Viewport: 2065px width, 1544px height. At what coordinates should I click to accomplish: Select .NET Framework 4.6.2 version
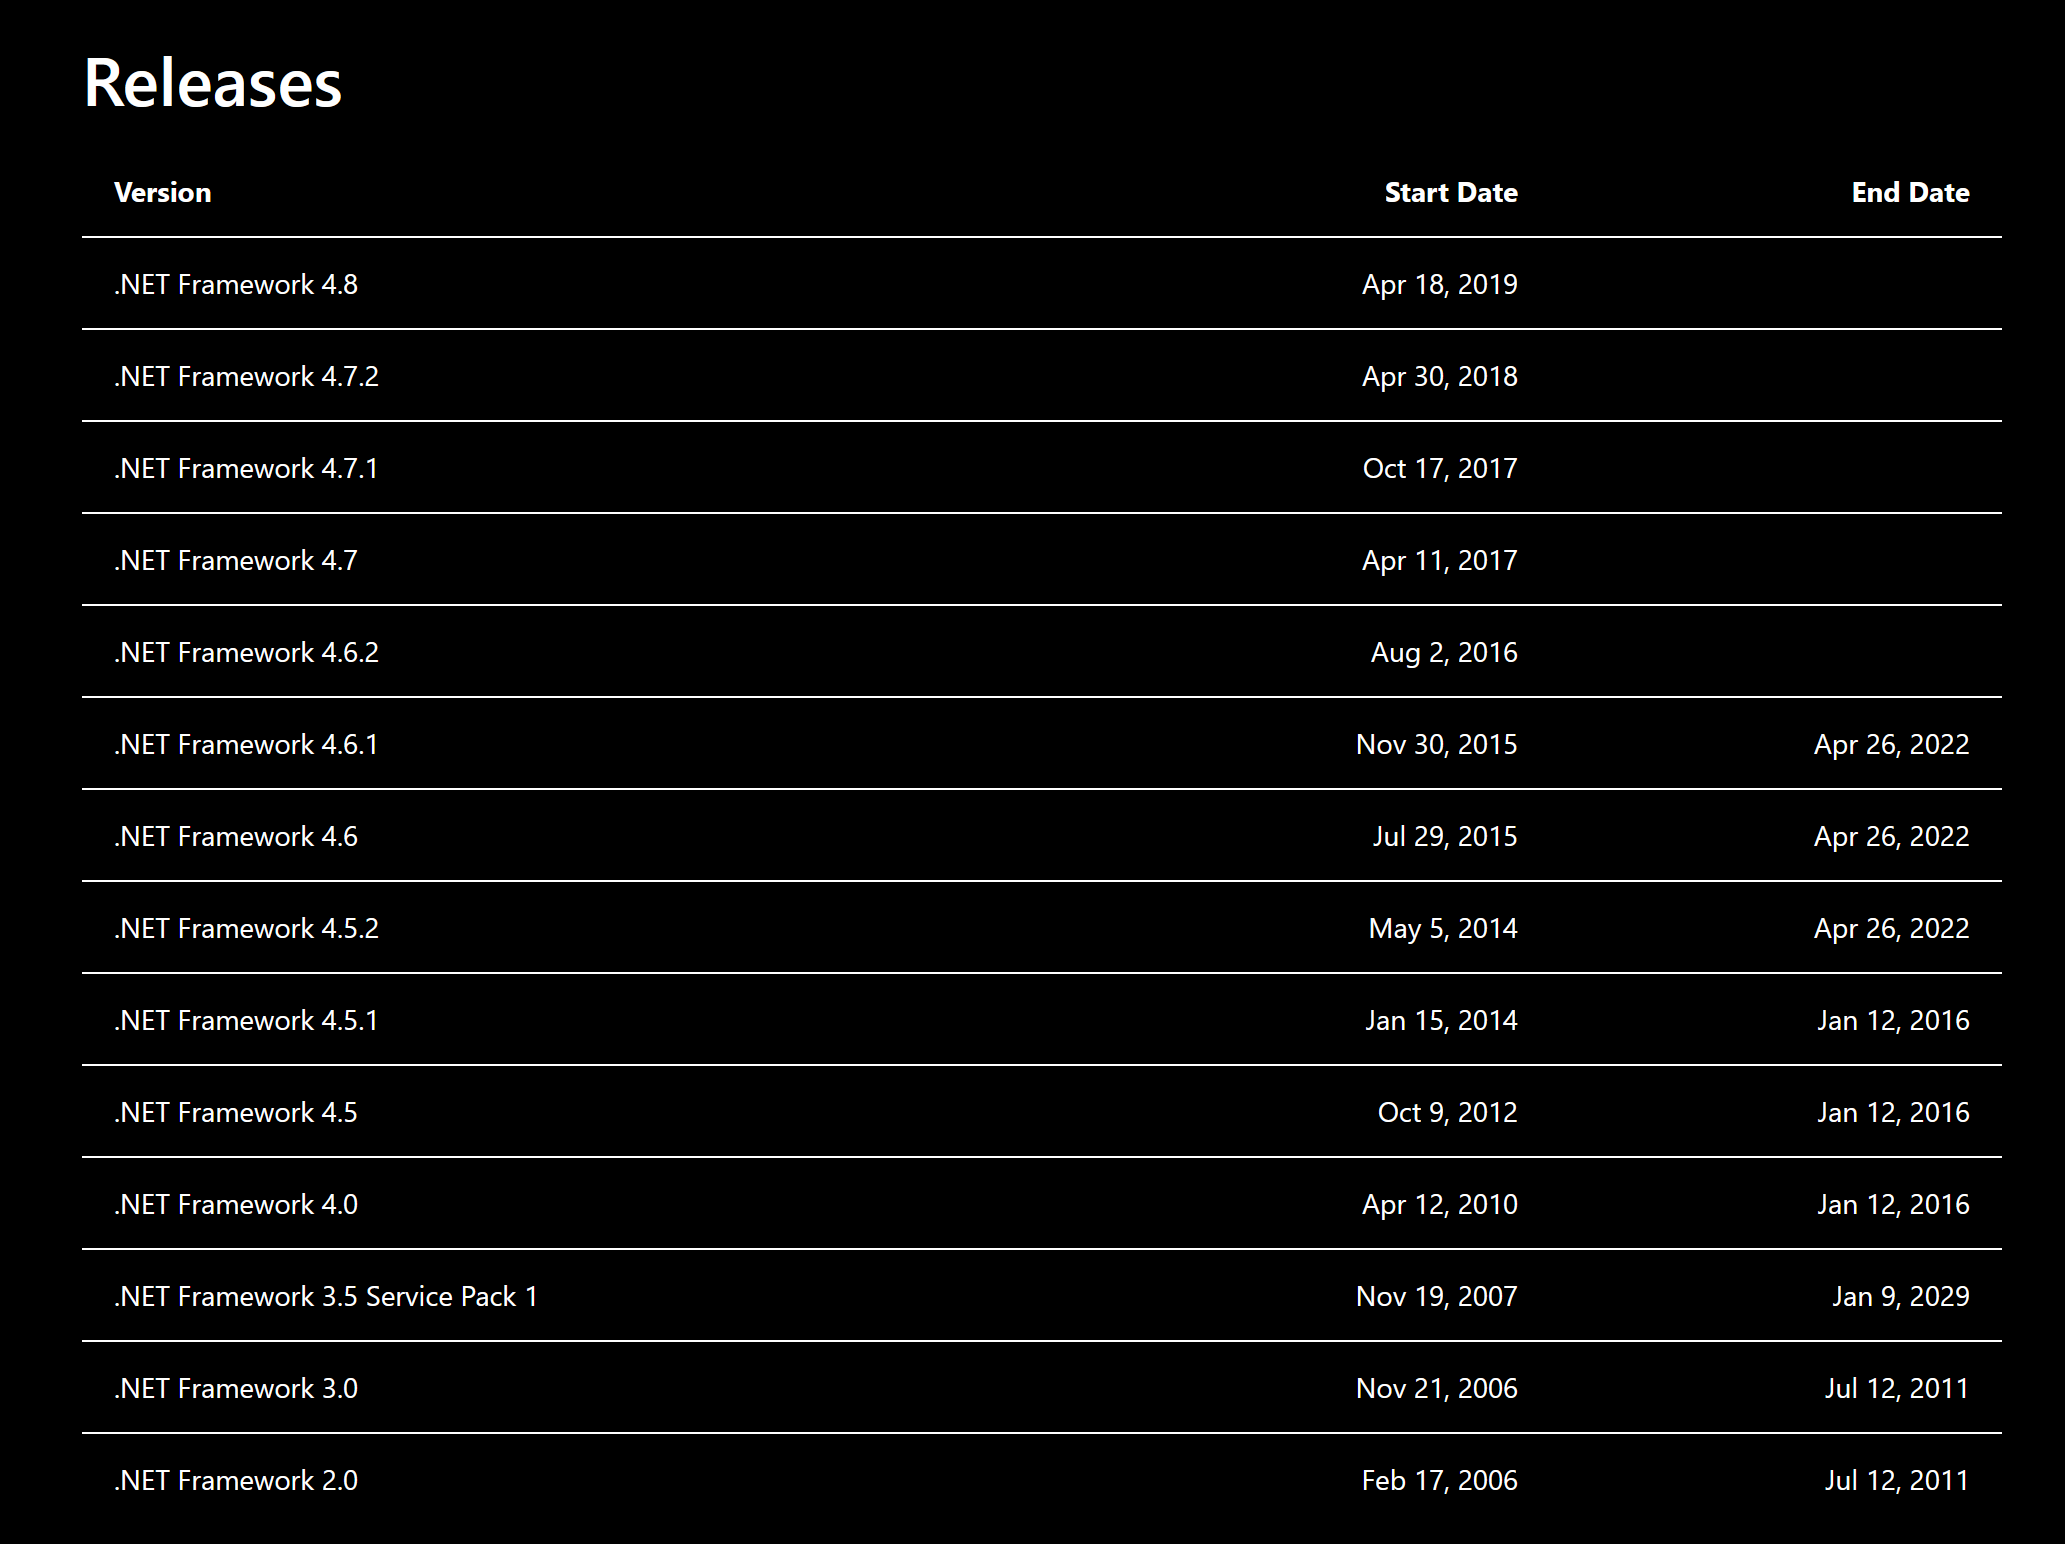click(246, 652)
